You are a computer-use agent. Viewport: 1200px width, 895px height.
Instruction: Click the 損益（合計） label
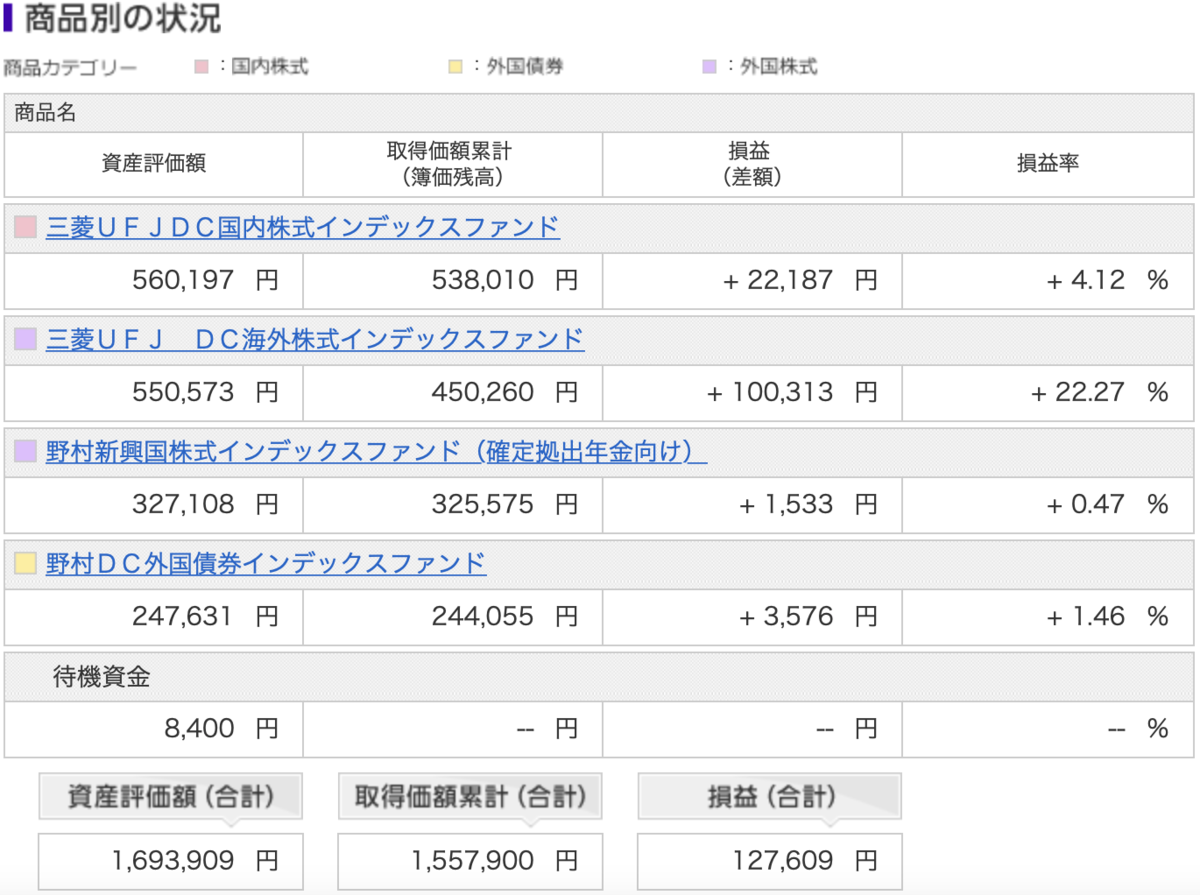(769, 797)
